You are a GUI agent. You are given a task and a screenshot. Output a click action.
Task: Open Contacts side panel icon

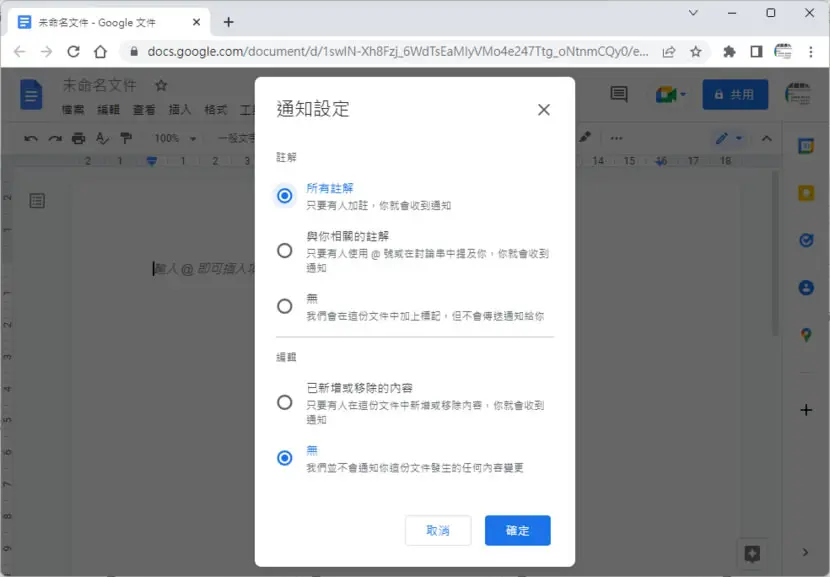(806, 288)
